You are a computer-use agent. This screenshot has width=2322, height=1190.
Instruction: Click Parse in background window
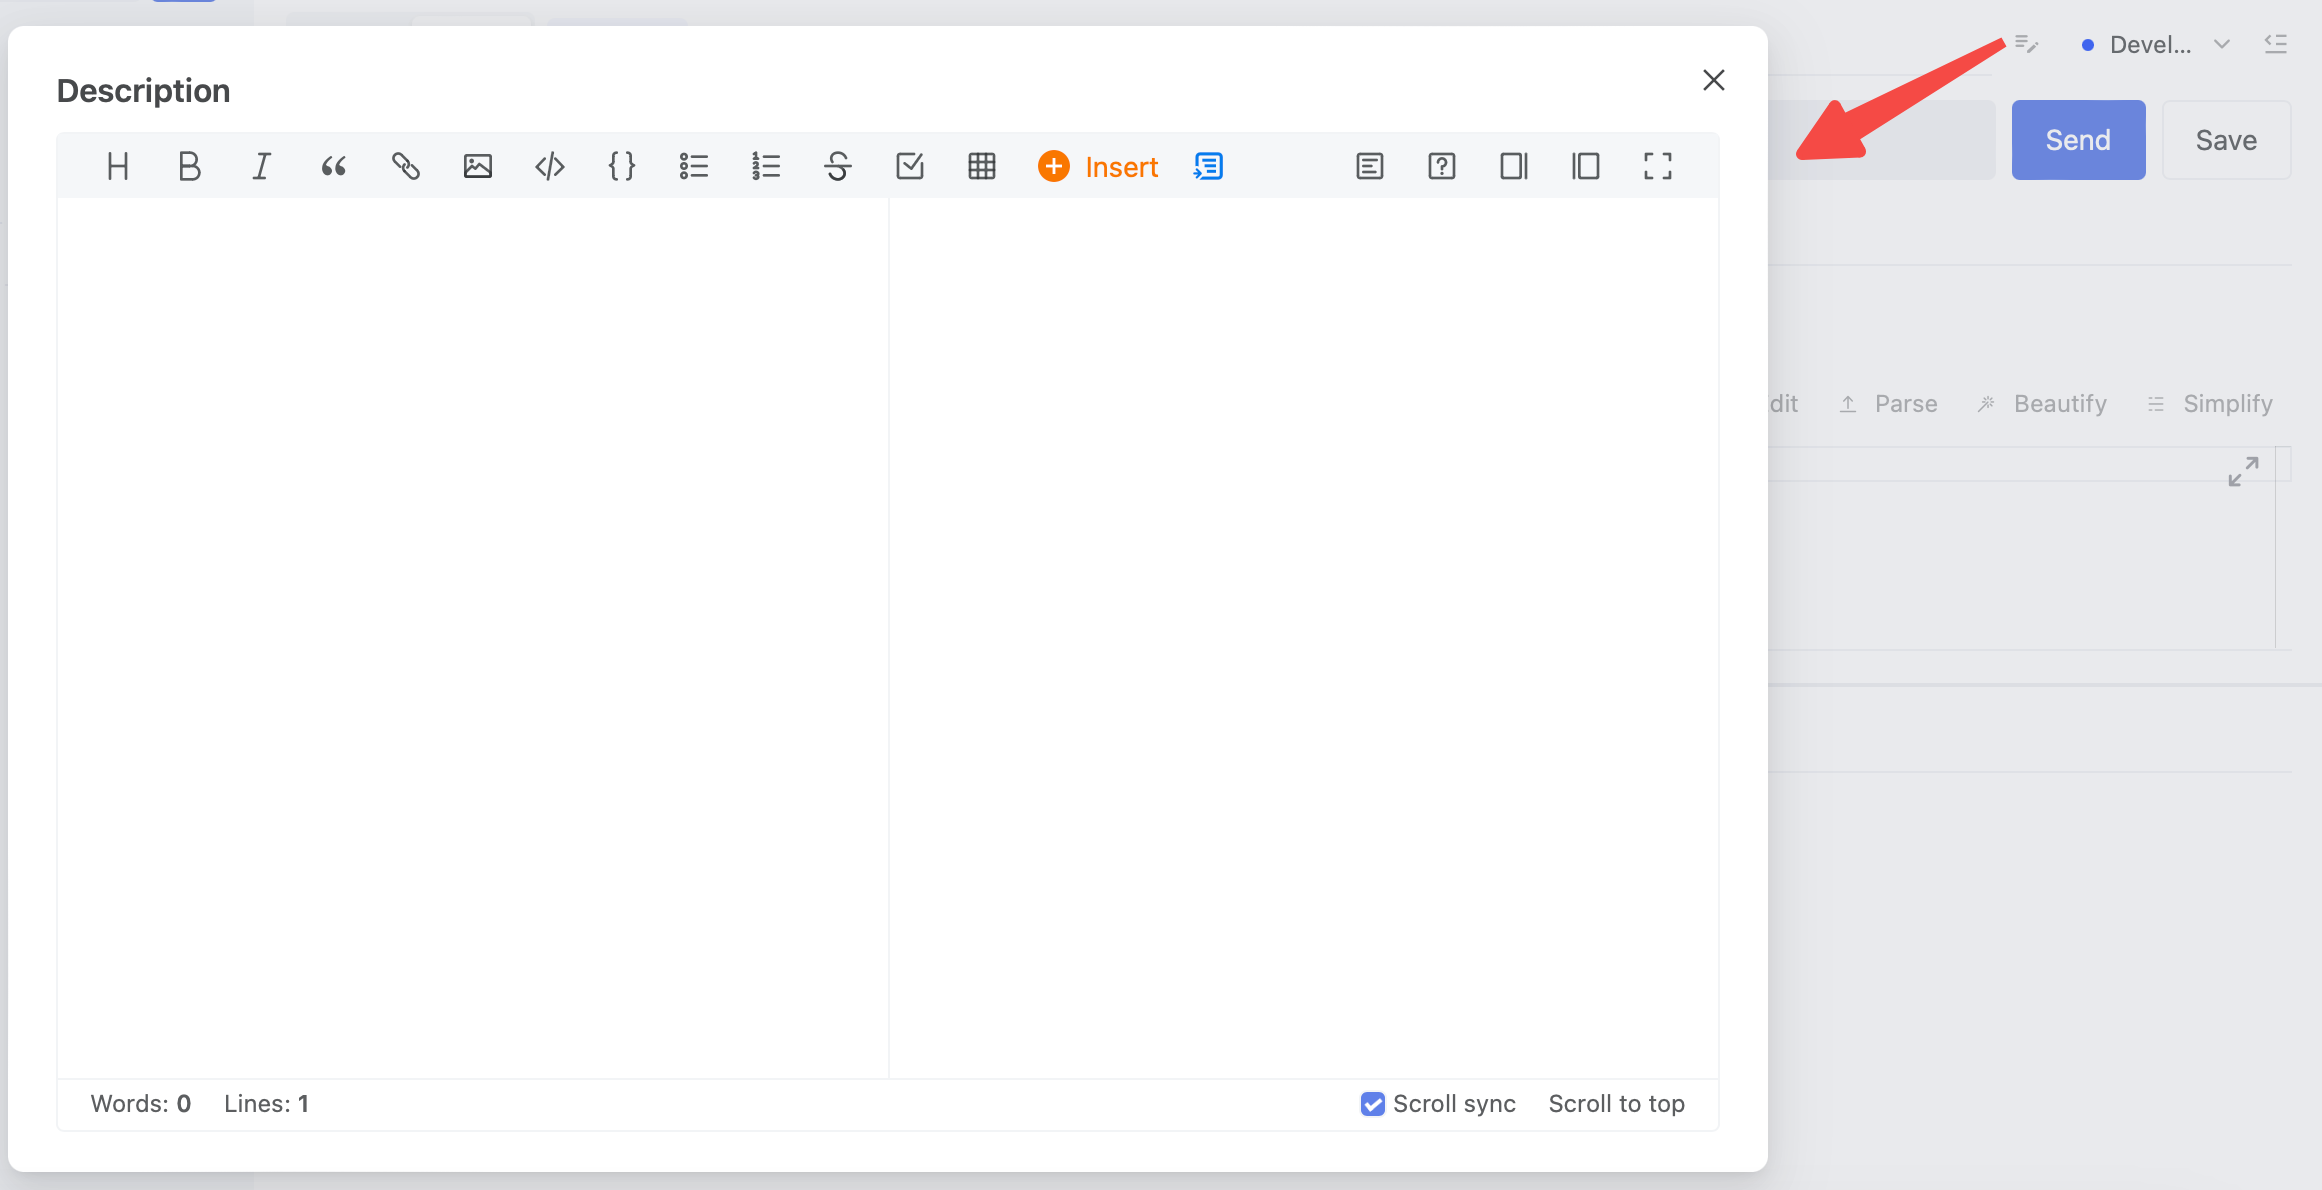1888,404
